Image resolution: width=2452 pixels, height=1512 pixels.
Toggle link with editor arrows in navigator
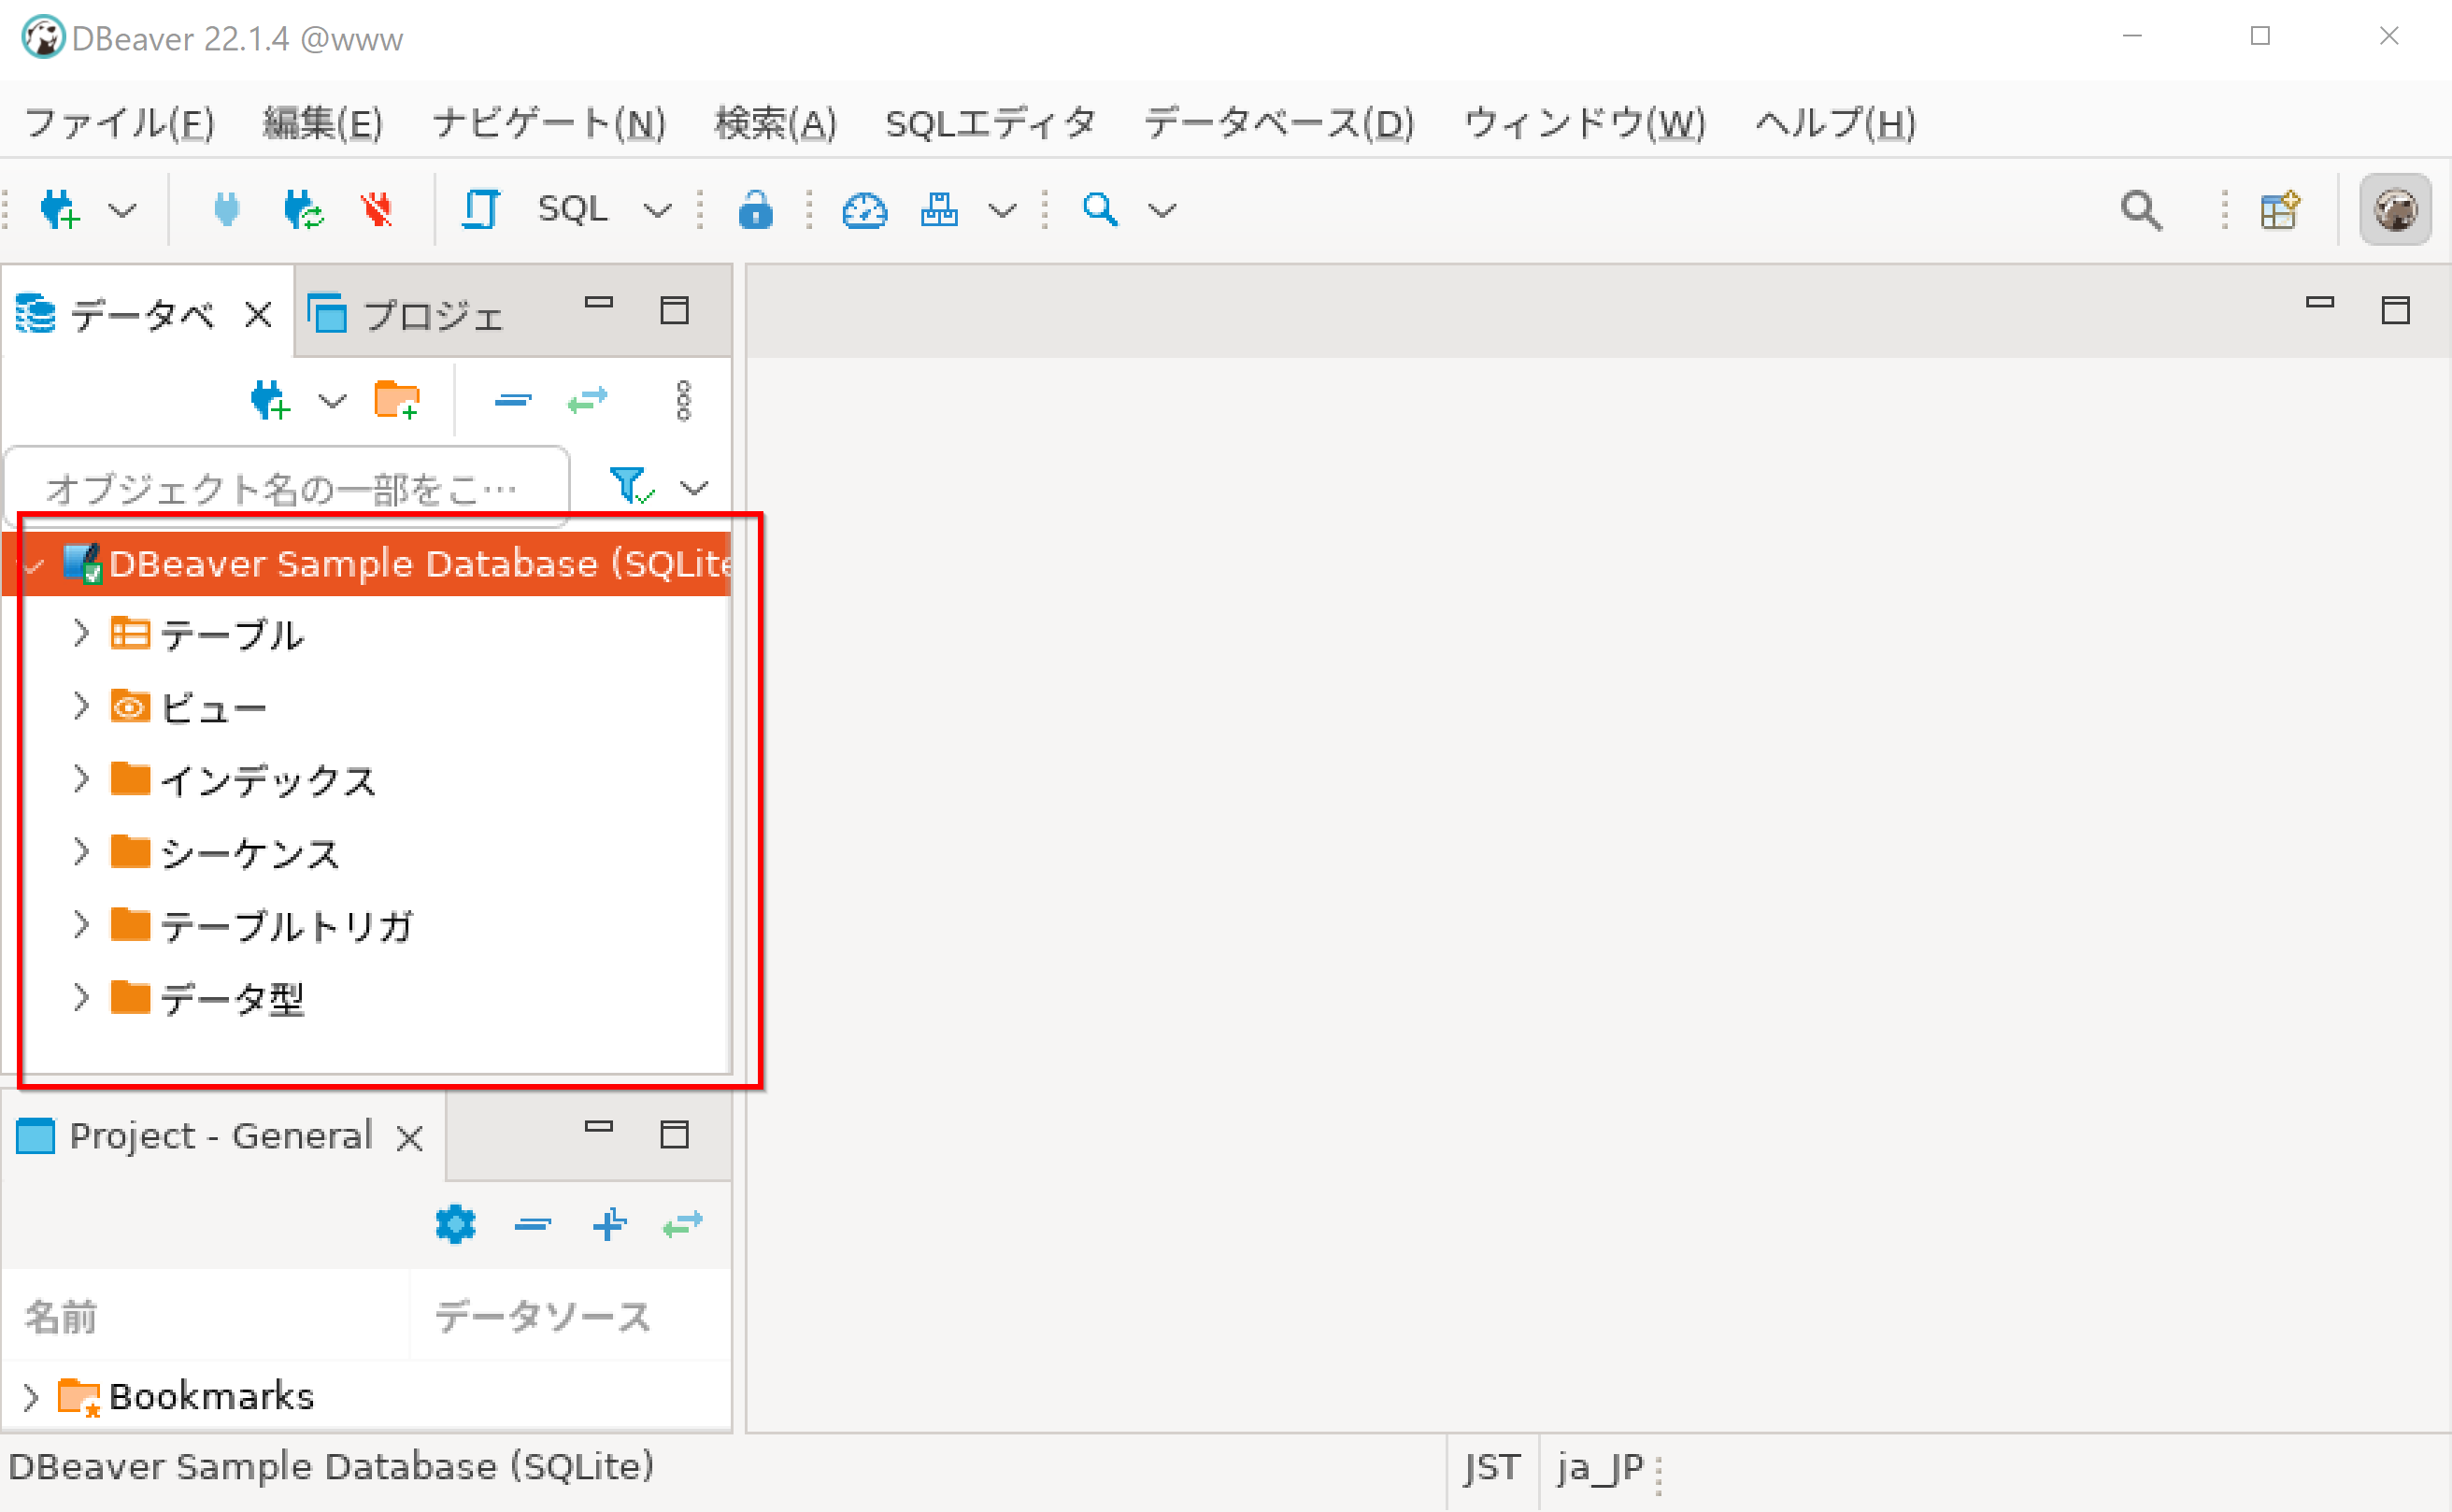[587, 401]
